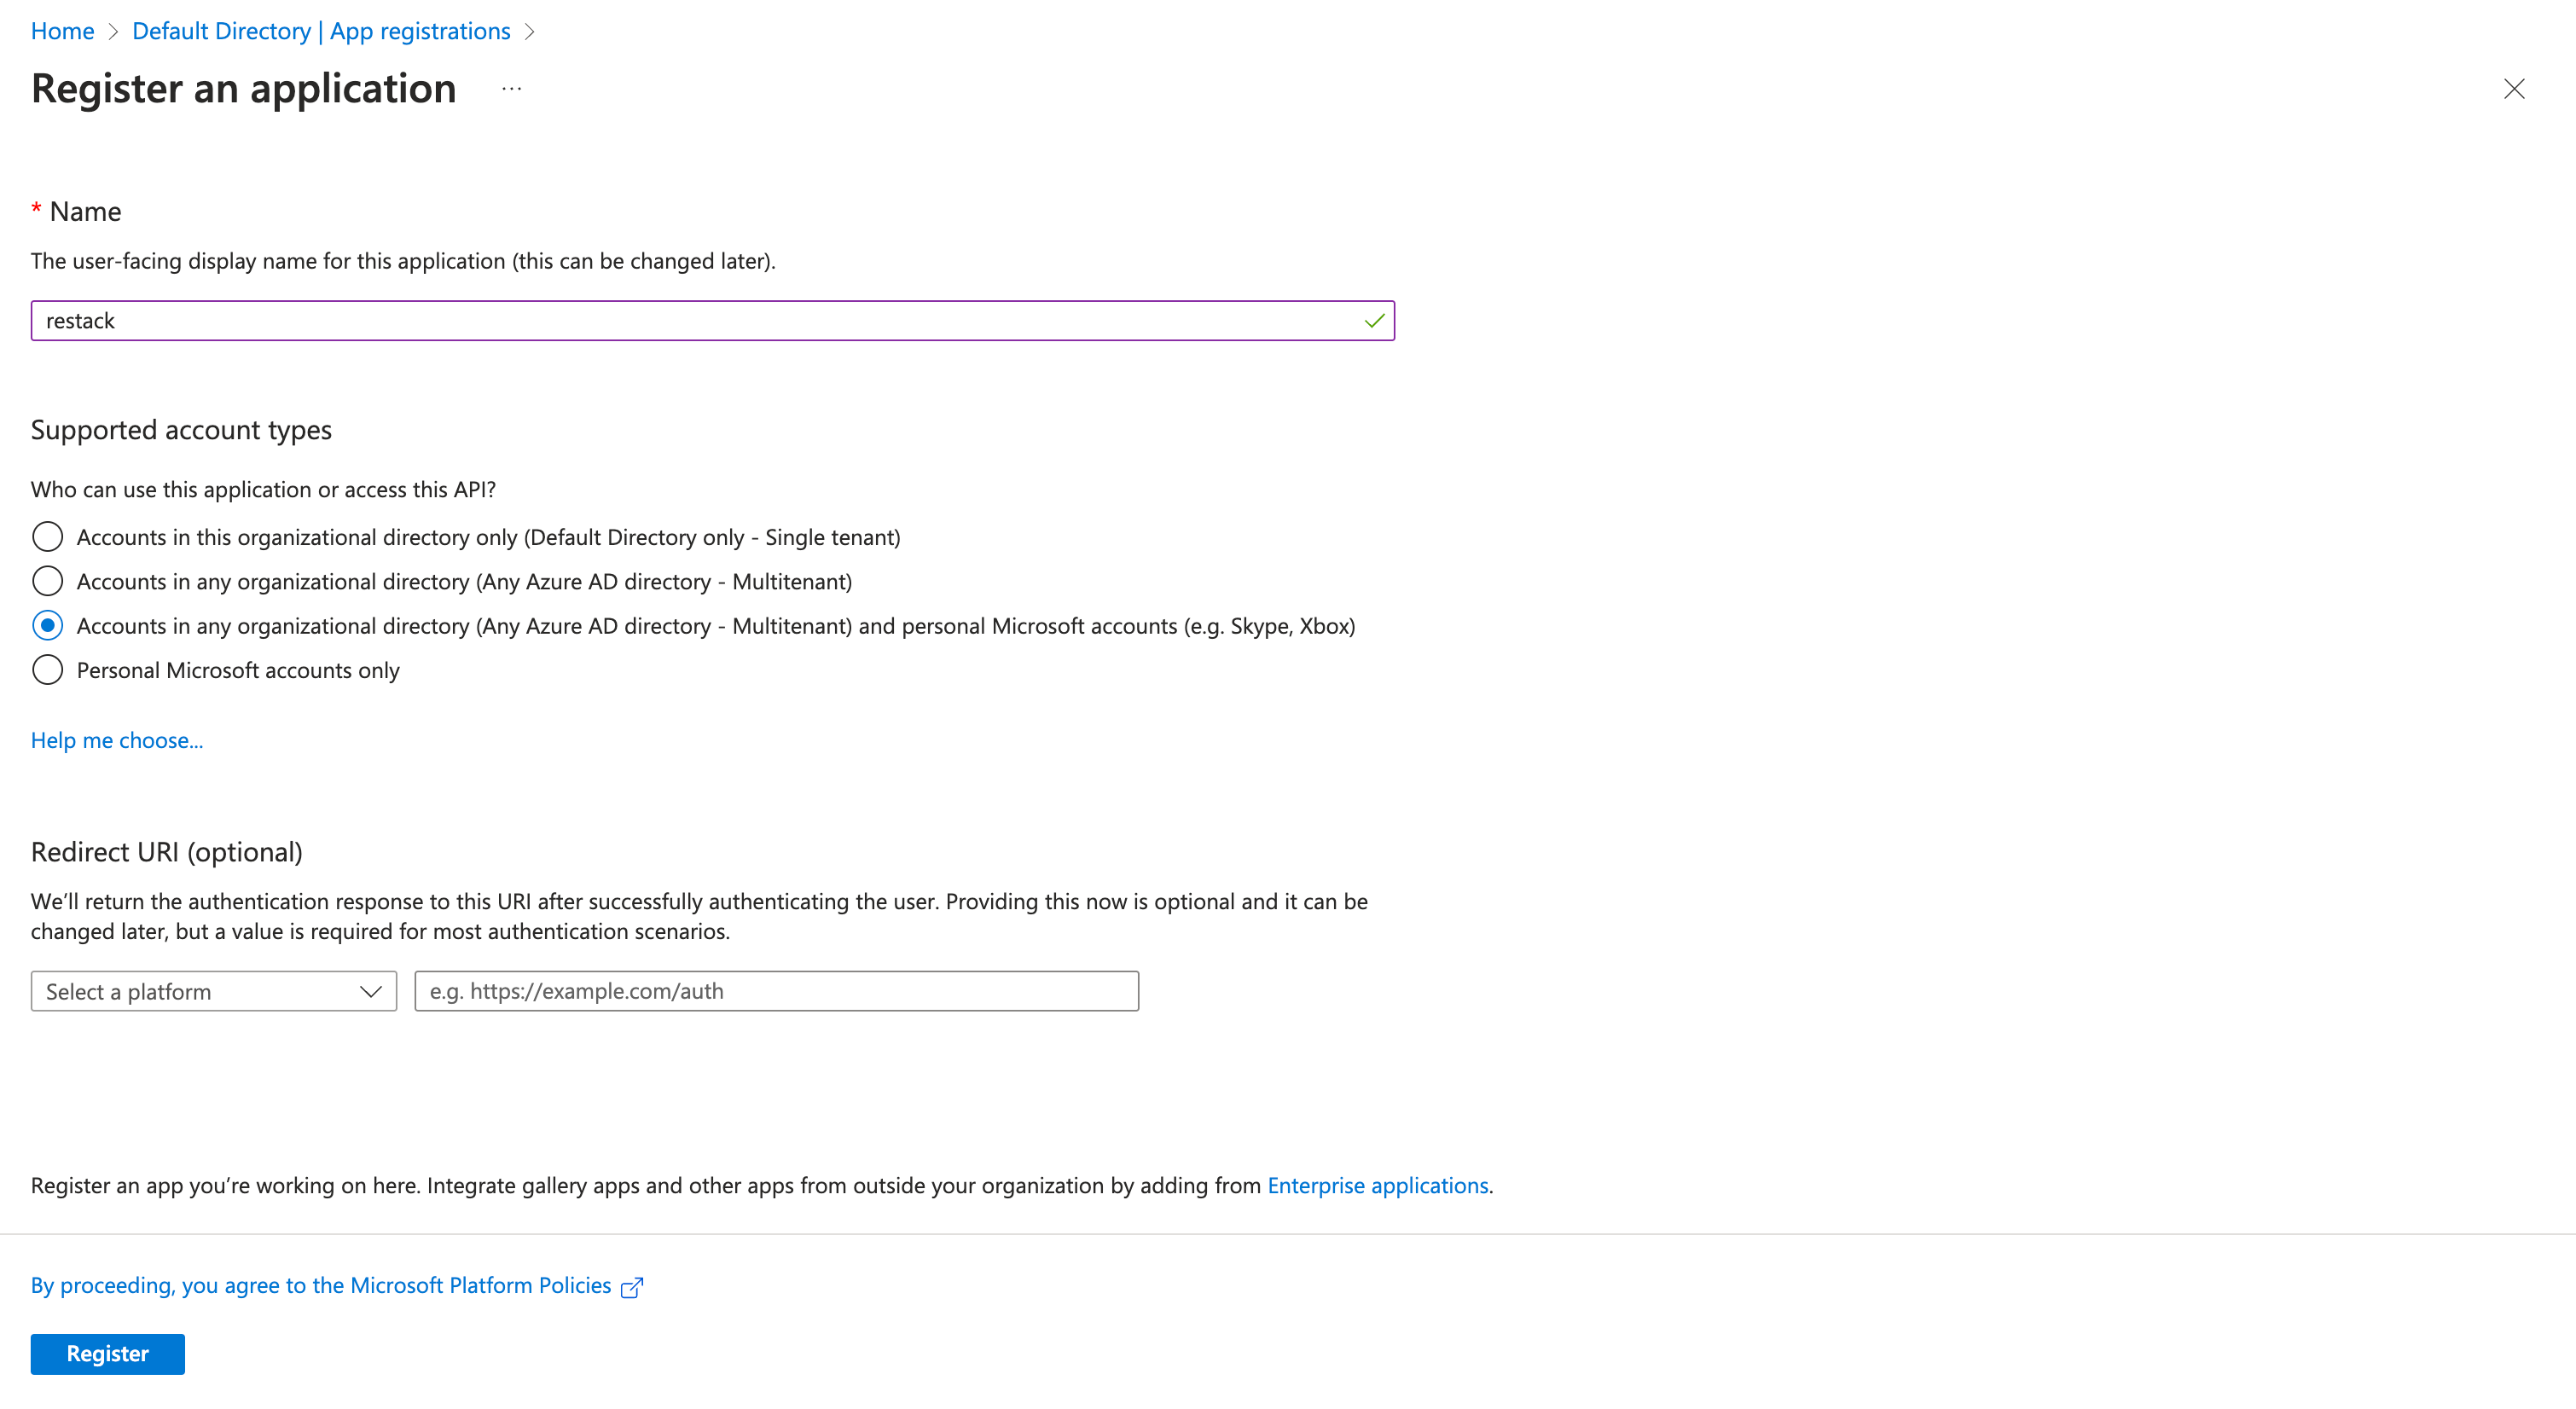Click the external link icon after Microsoft Platform Policies

[632, 1287]
